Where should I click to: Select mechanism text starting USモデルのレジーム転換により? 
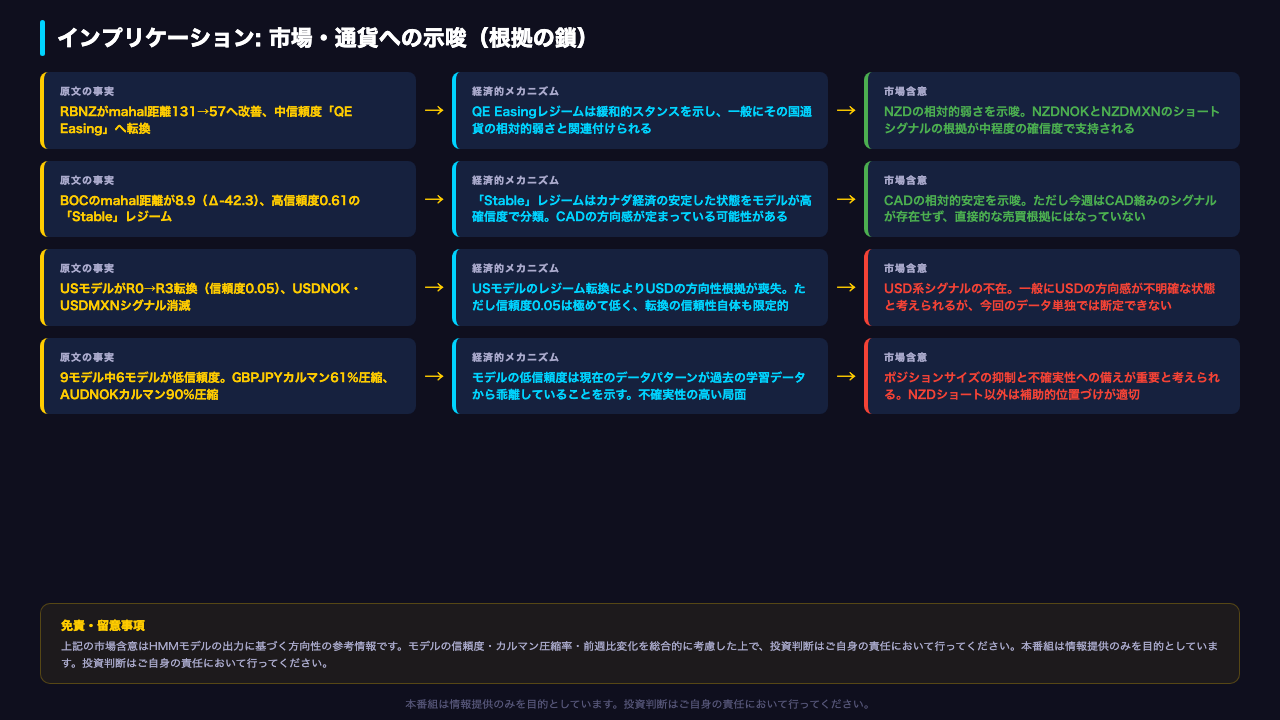[640, 297]
